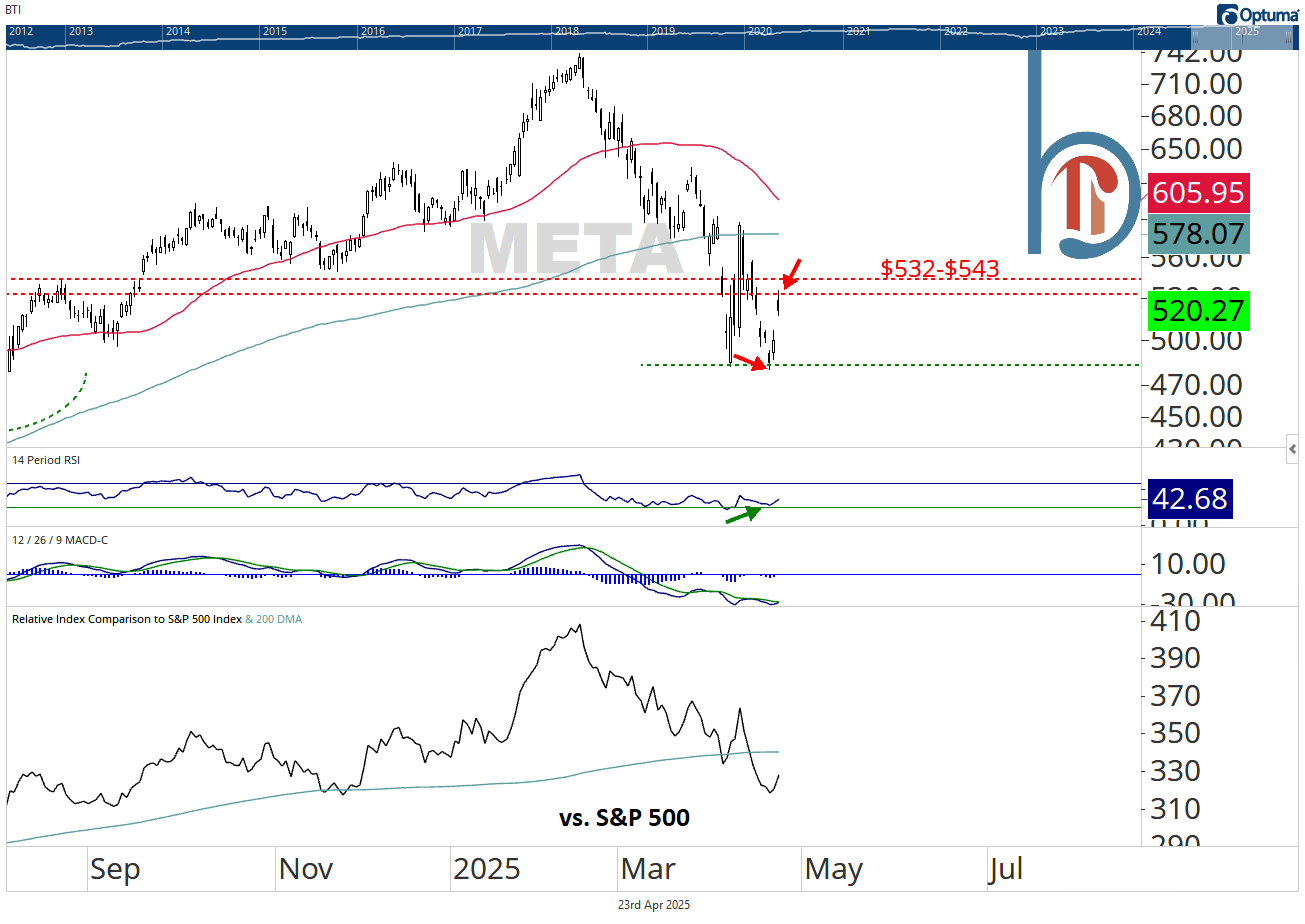Jump to 2016 in the overview timeline
Viewport: 1305px width, 924px height.
[372, 31]
